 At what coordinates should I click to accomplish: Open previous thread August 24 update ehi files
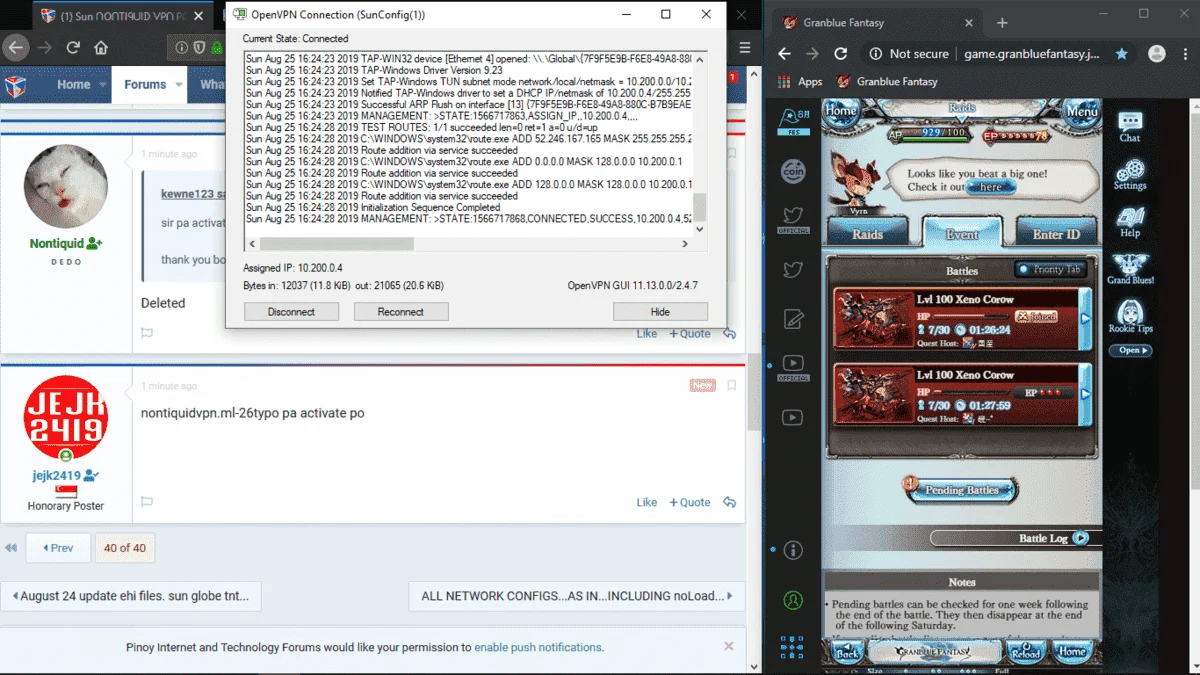pos(131,596)
